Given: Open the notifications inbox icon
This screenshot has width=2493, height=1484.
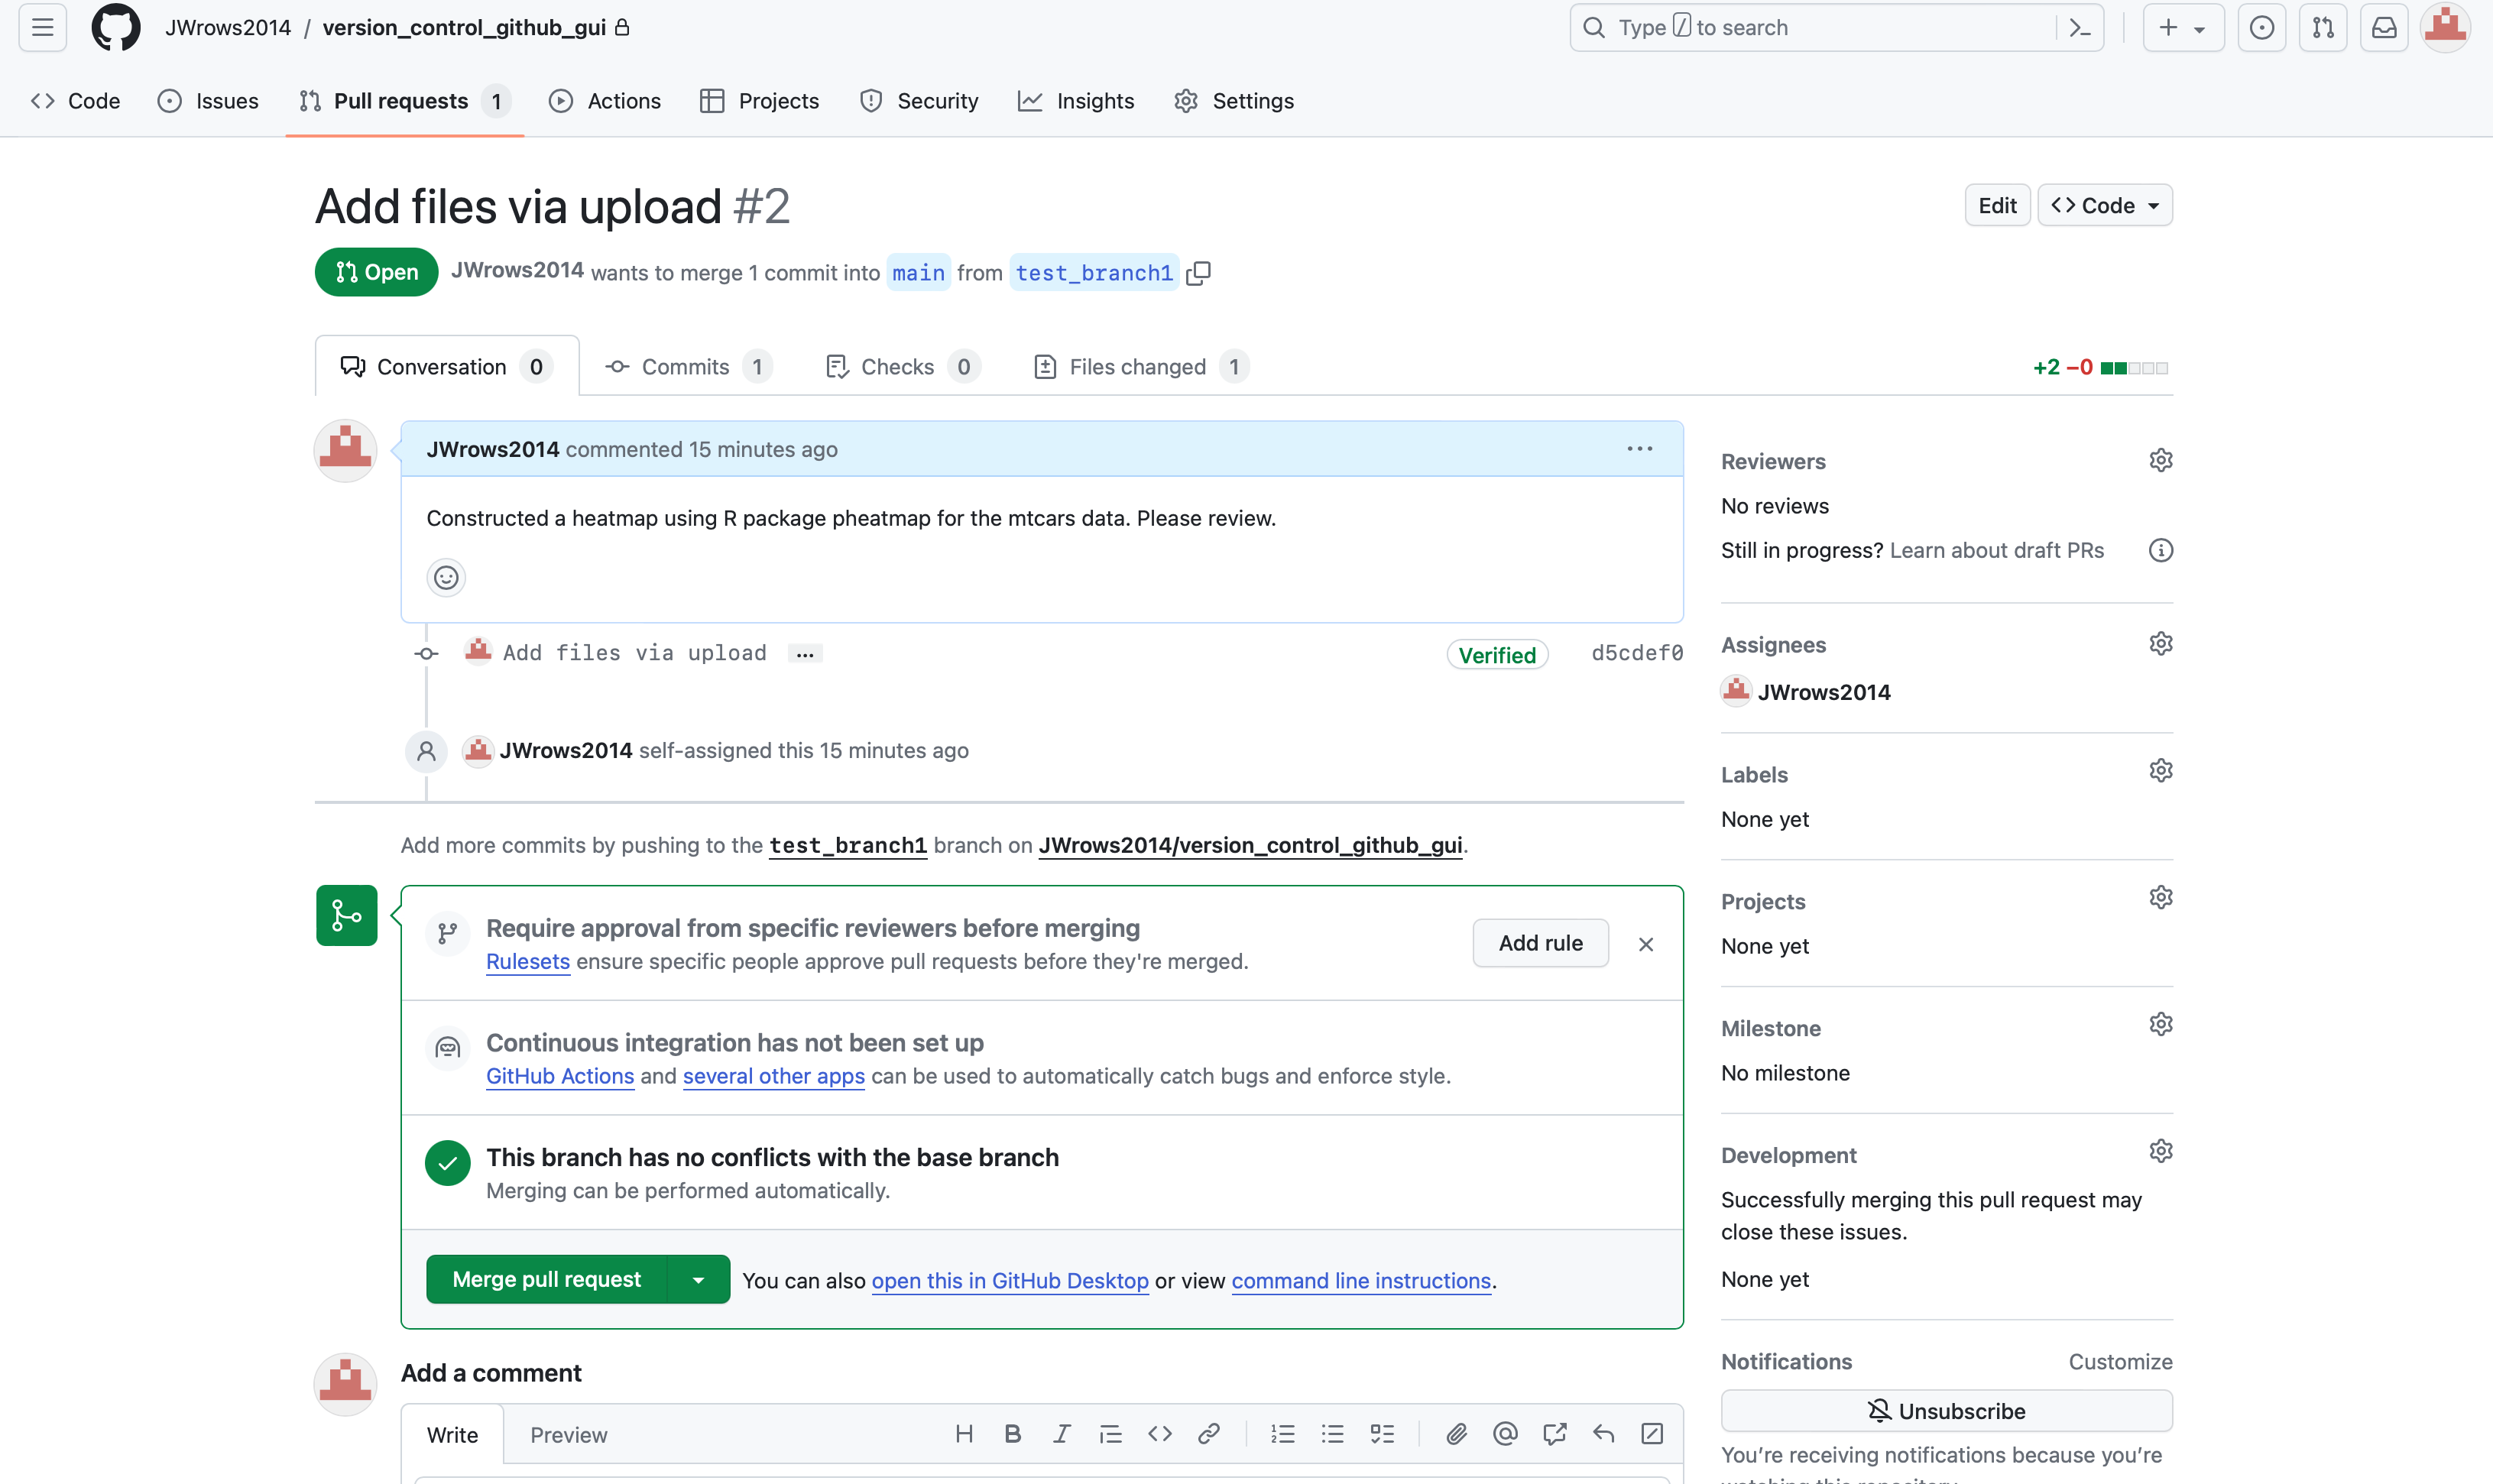Looking at the screenshot, I should click(2384, 28).
